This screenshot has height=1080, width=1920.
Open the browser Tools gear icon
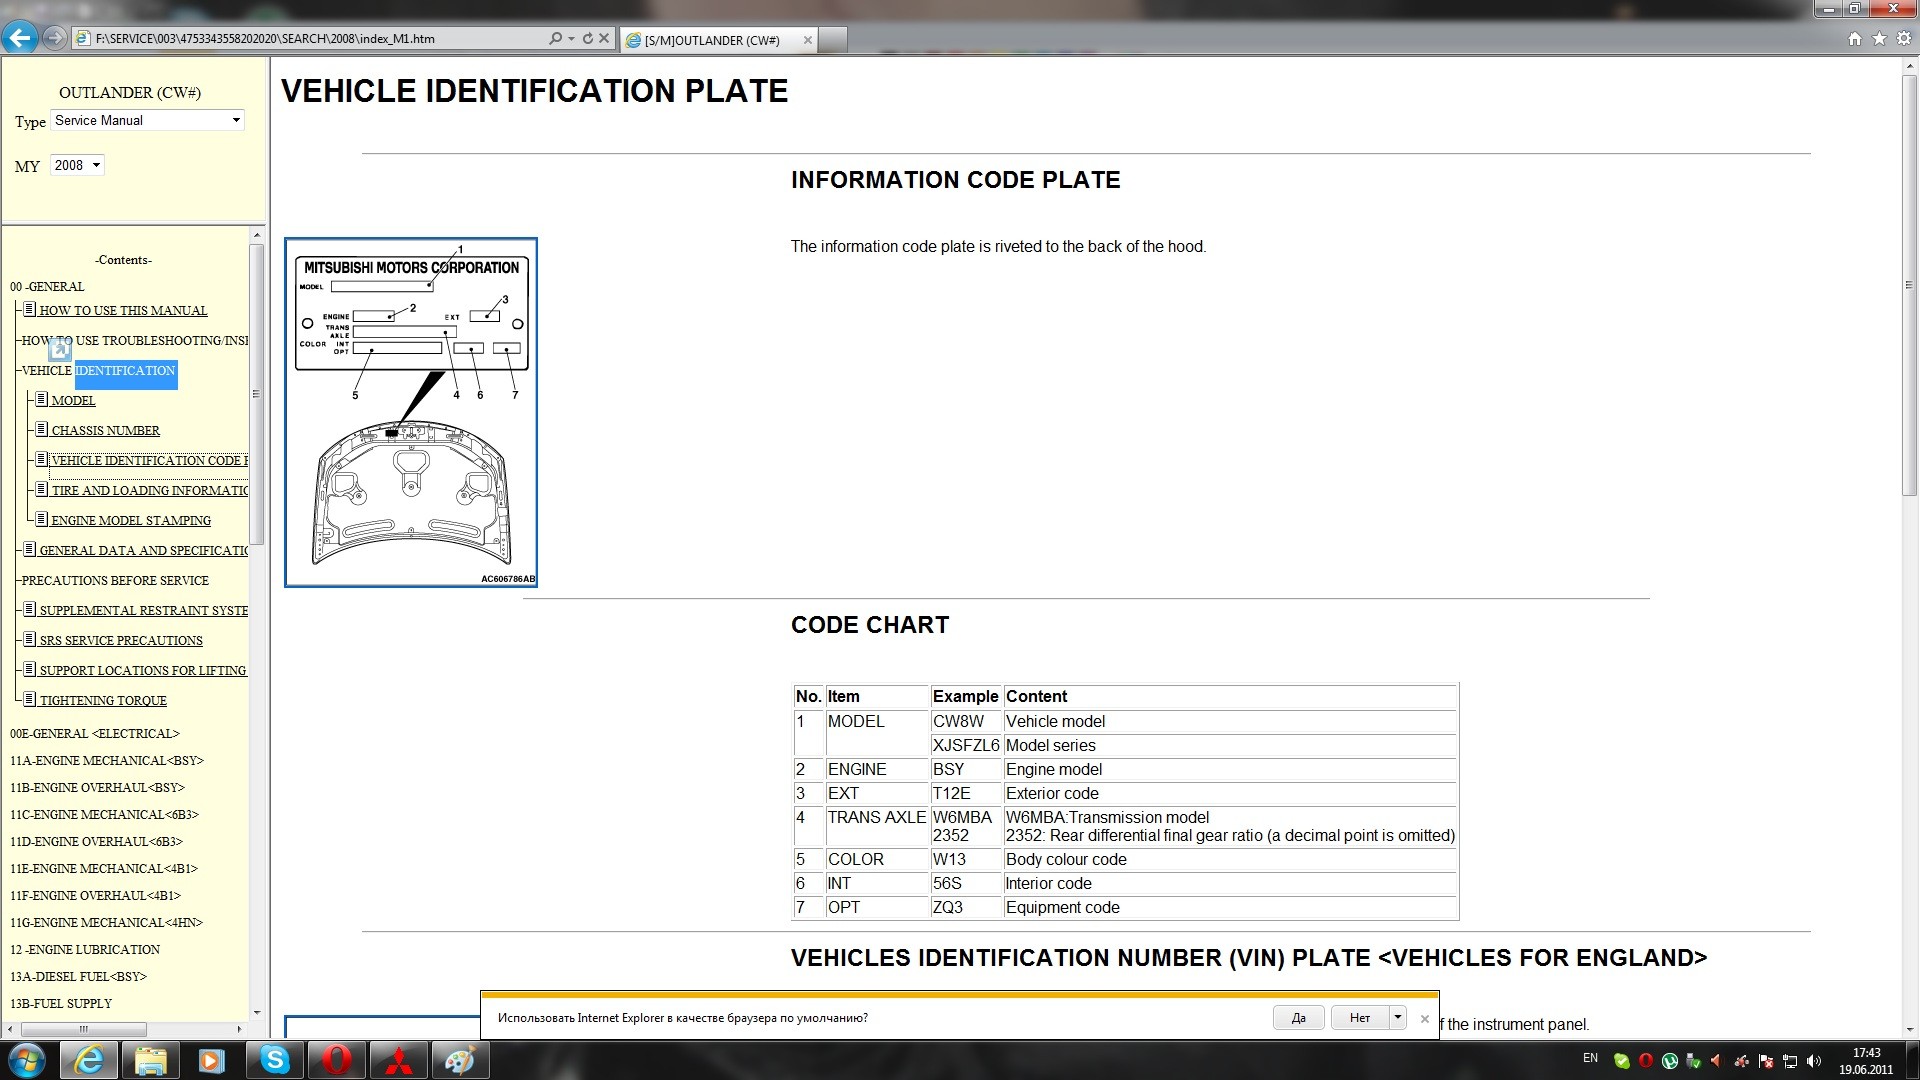coord(1903,38)
